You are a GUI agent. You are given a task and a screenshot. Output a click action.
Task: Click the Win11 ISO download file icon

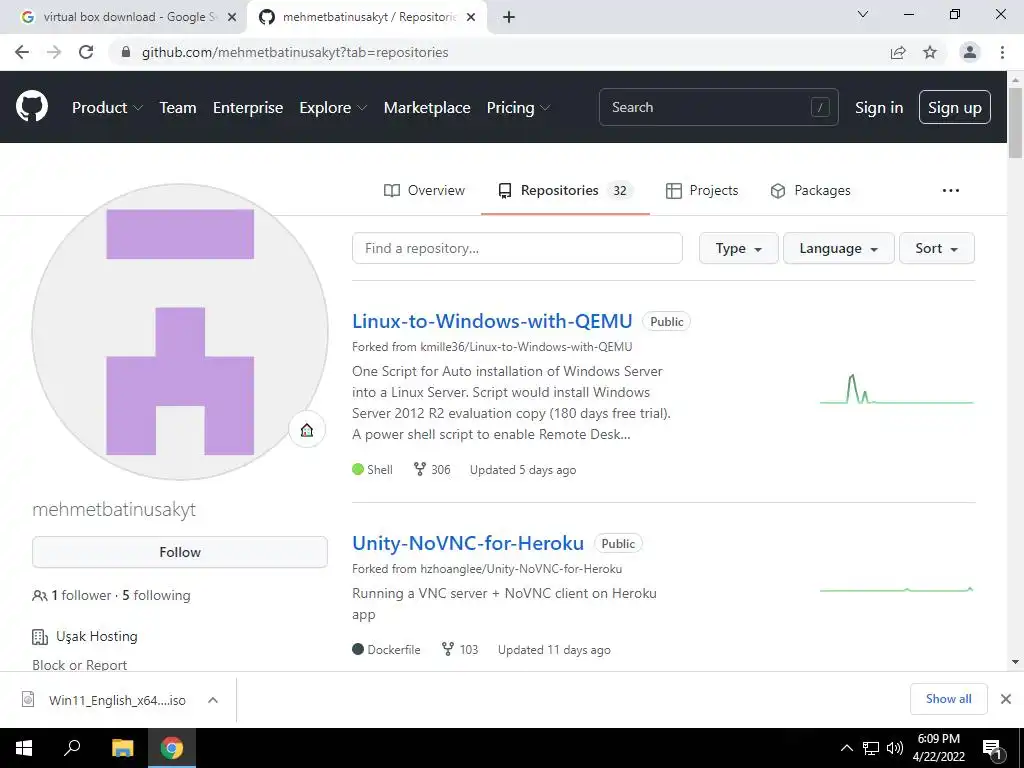[28, 699]
